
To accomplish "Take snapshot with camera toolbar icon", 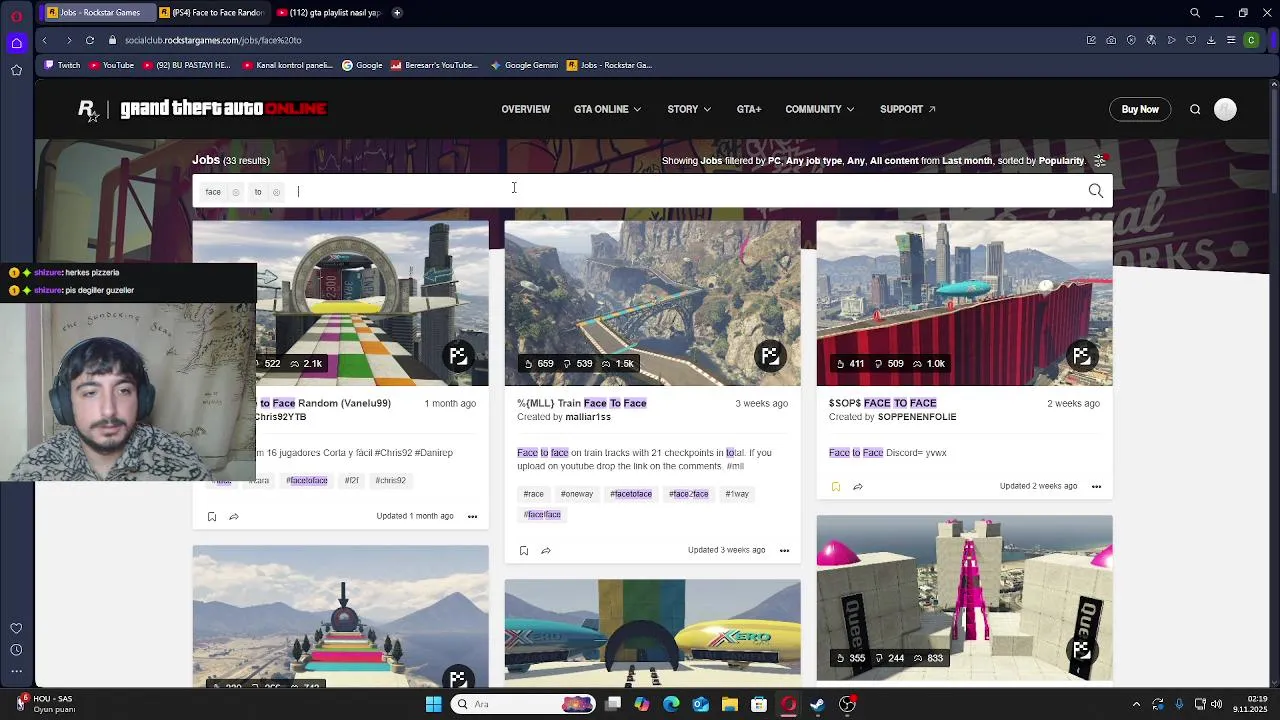I will tap(1111, 40).
